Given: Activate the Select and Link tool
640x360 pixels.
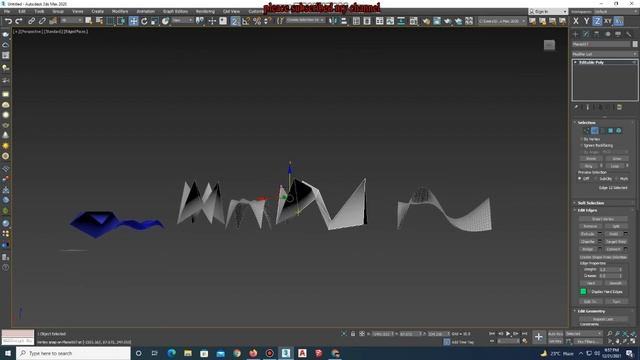Looking at the screenshot, I should [31, 21].
